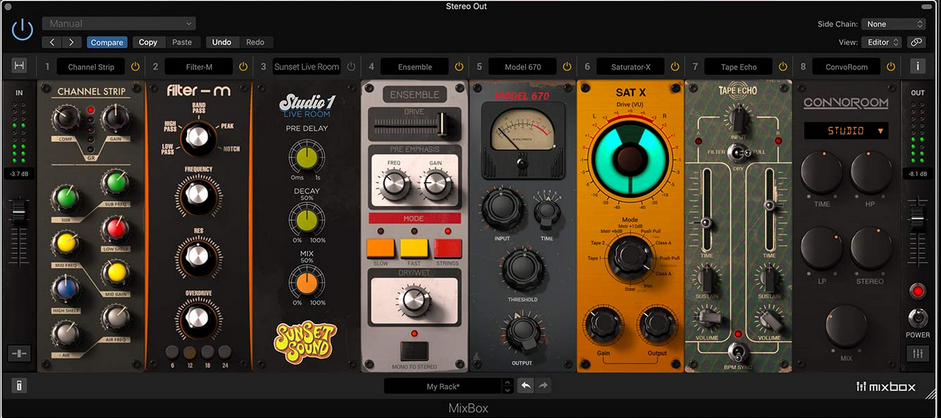Click the rack undo arrow button
Viewport: 941px width, 418px height.
click(x=526, y=386)
